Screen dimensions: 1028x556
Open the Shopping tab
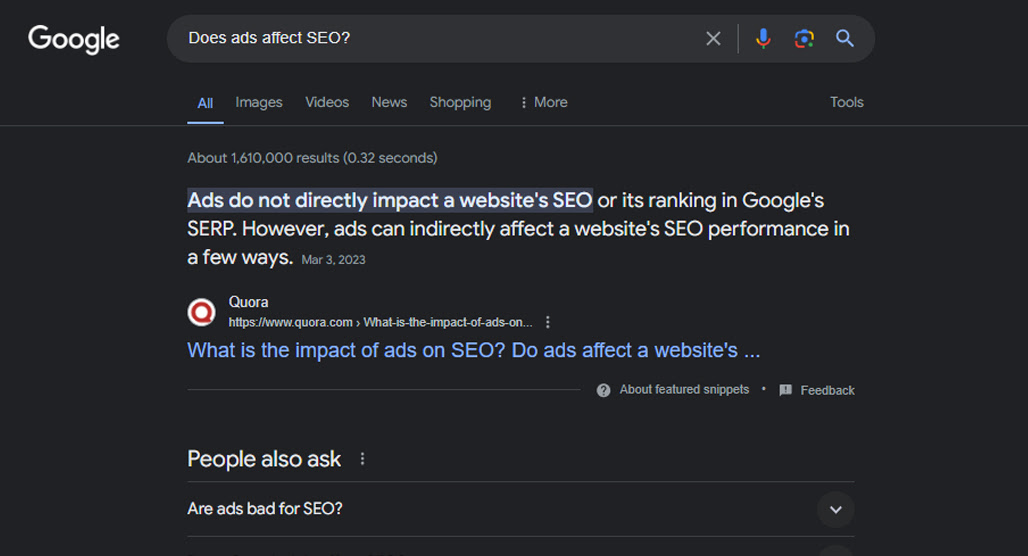[x=460, y=103]
